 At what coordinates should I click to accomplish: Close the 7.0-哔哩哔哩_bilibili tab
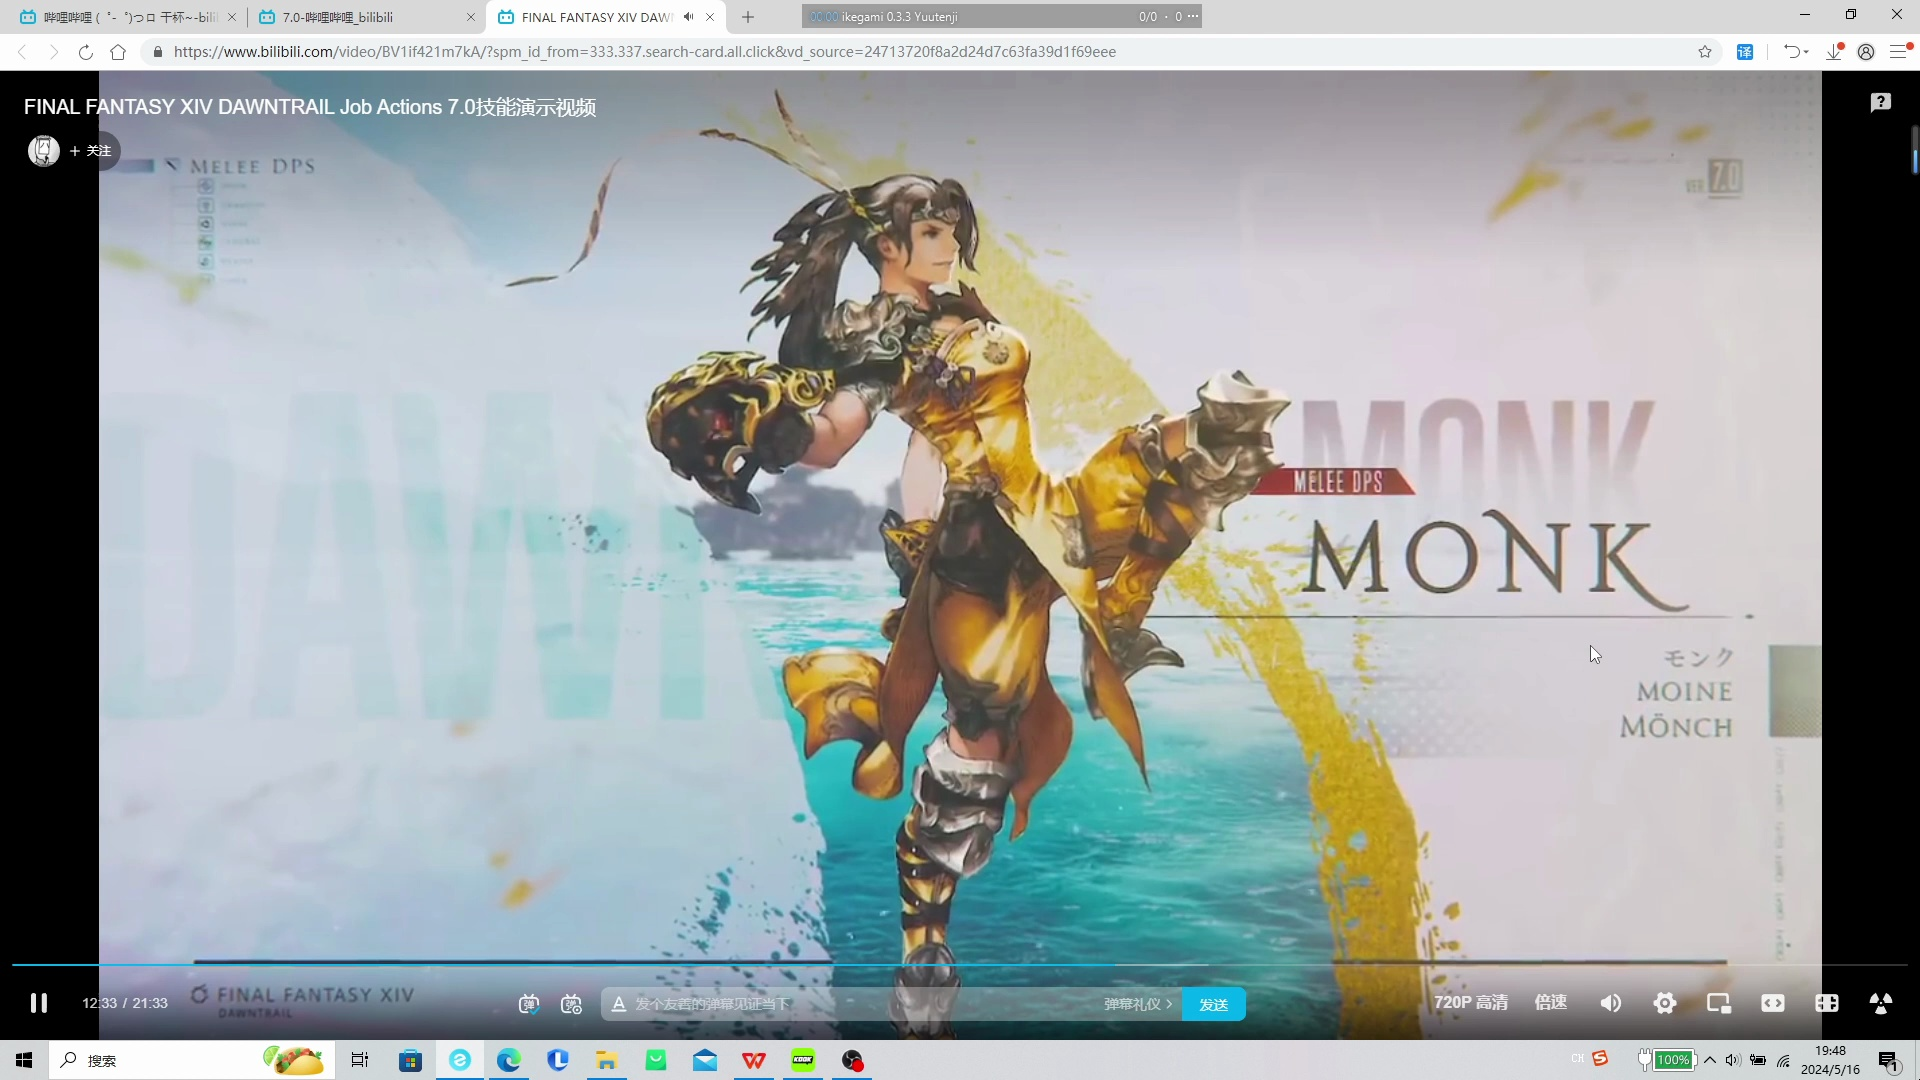(471, 17)
